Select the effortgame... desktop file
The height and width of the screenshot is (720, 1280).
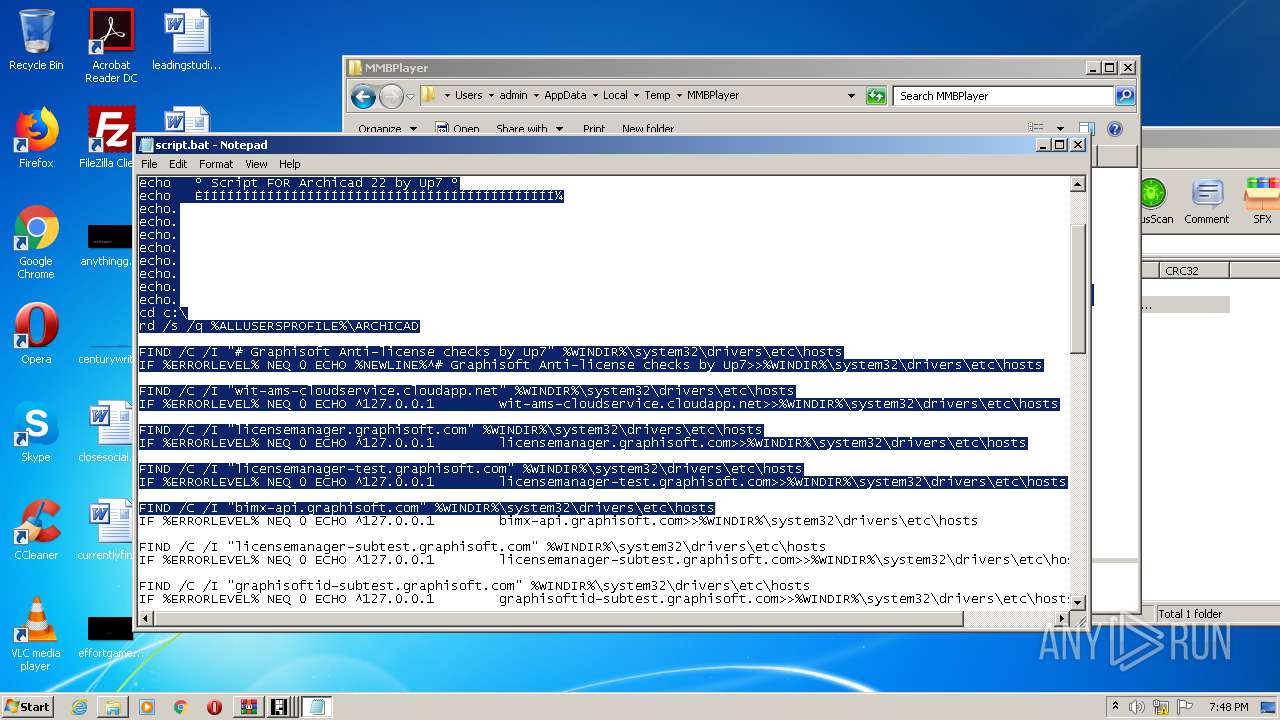109,638
